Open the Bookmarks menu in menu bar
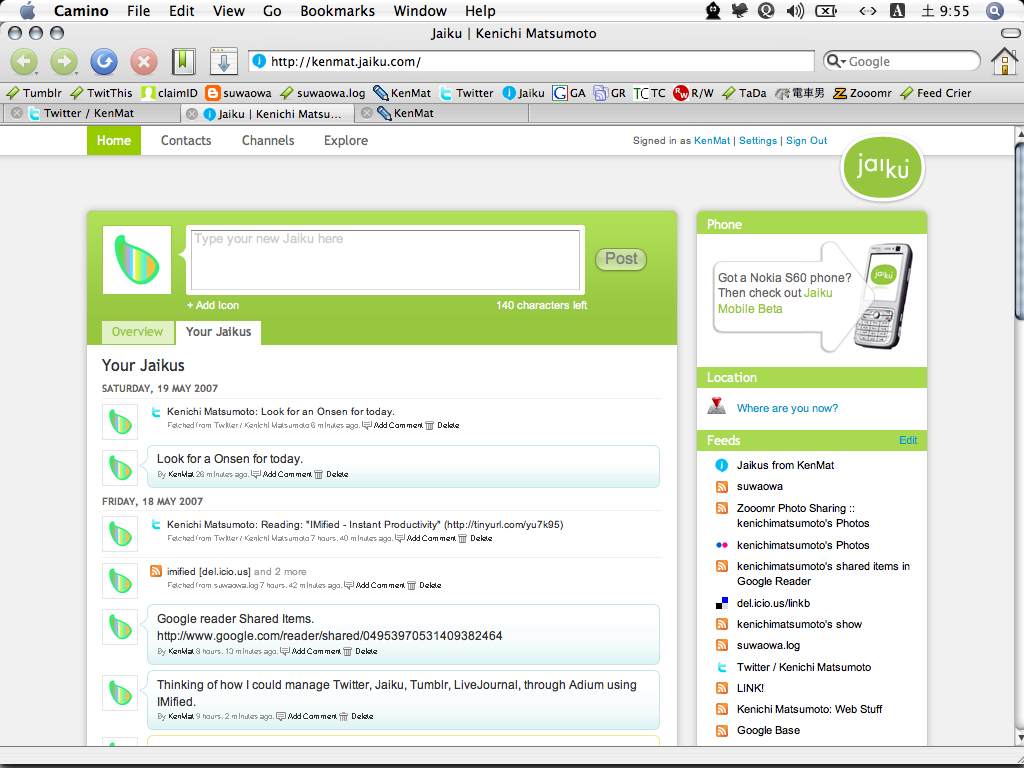This screenshot has height=768, width=1024. coord(338,11)
